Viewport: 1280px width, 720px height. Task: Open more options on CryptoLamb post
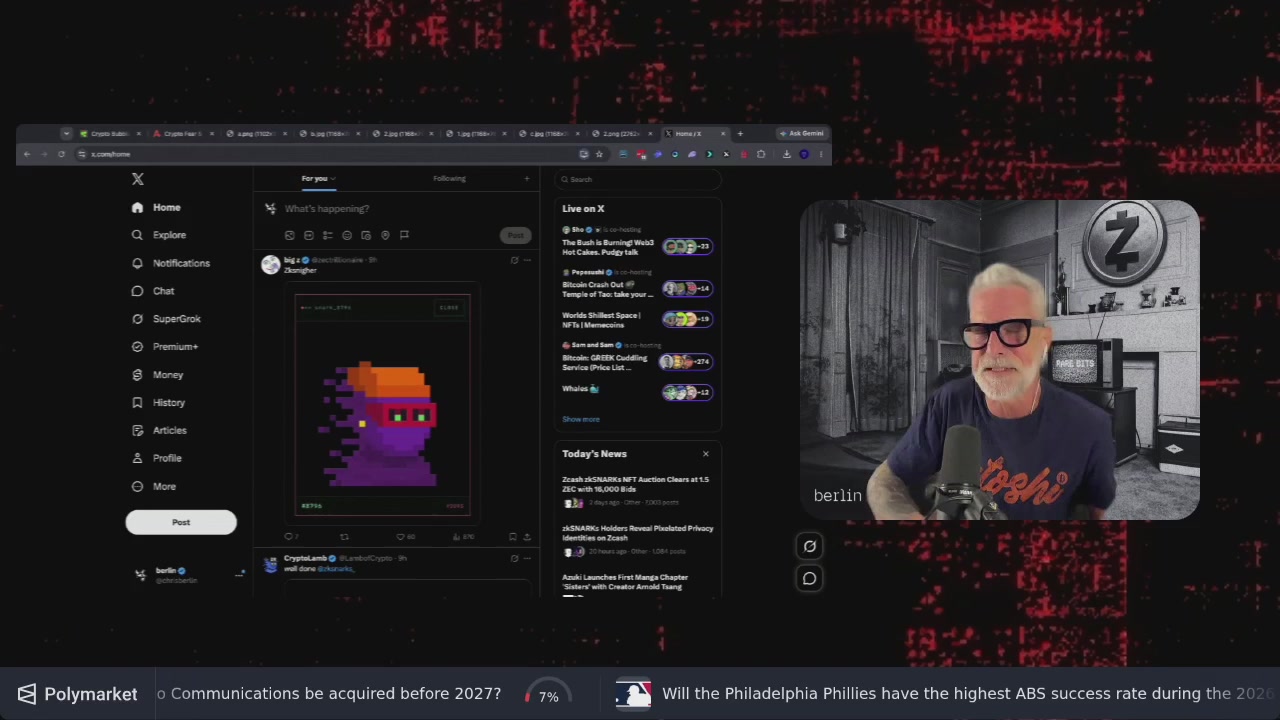point(527,559)
